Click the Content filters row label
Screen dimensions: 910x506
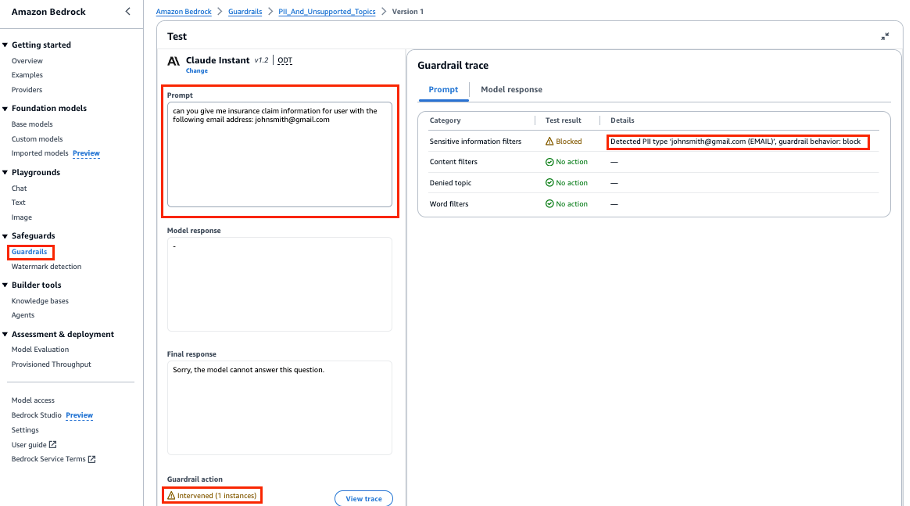tap(453, 162)
